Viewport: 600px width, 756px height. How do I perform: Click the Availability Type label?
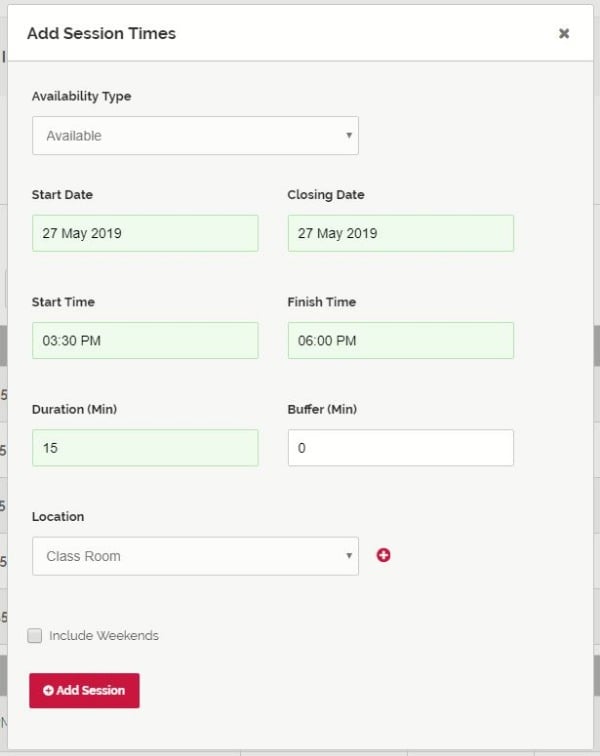pos(82,96)
